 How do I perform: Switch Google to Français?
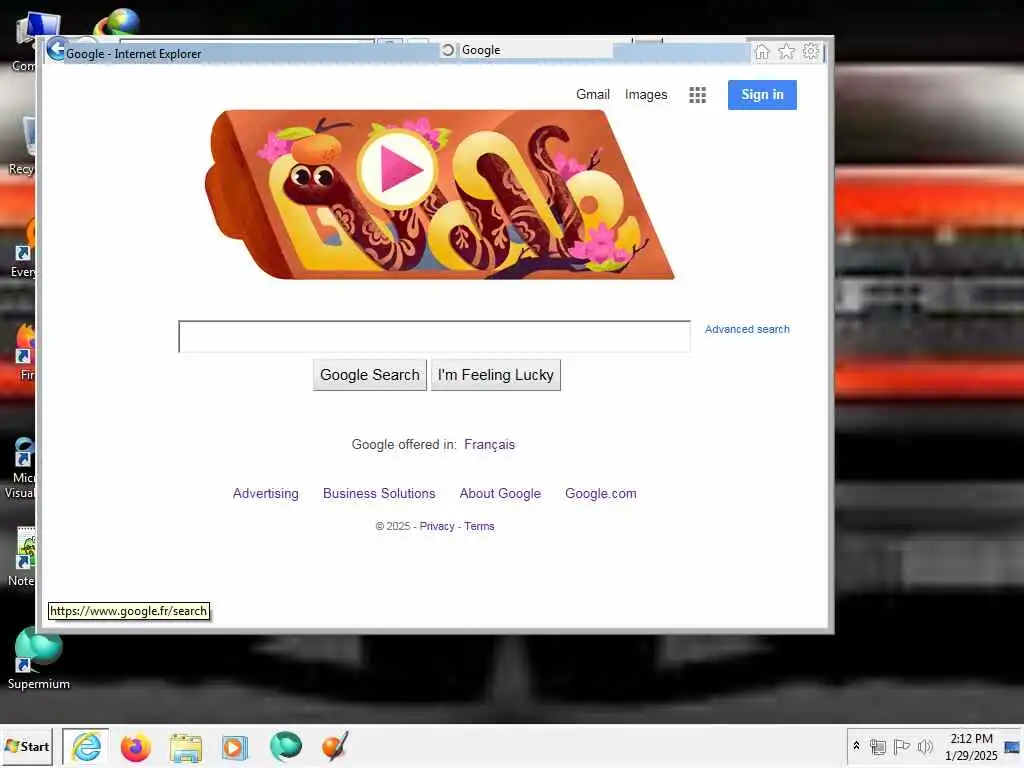tap(489, 445)
